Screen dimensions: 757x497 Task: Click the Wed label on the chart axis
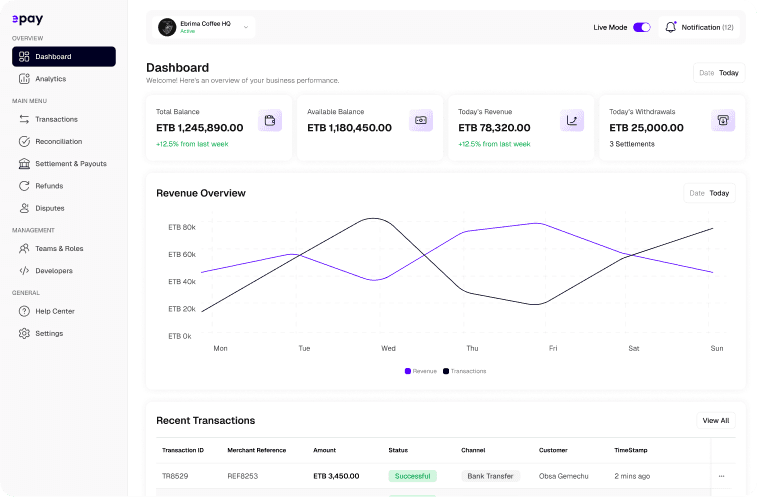click(x=389, y=348)
